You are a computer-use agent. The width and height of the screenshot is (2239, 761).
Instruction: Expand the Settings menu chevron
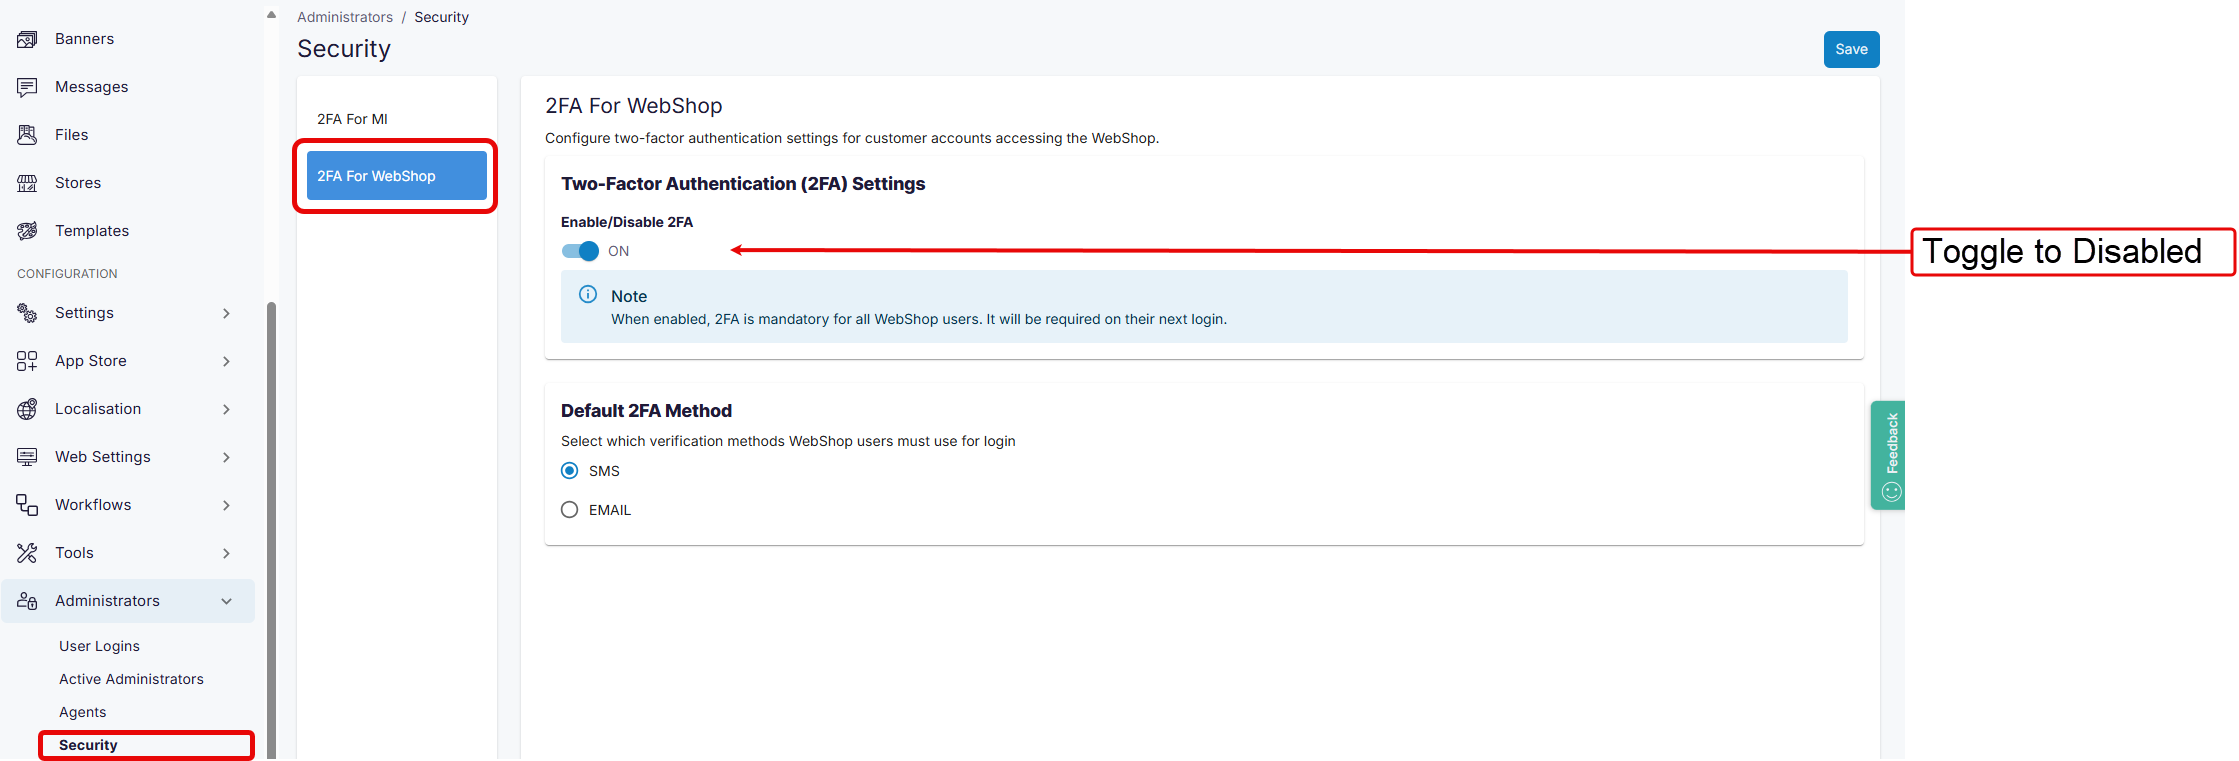coord(227,313)
